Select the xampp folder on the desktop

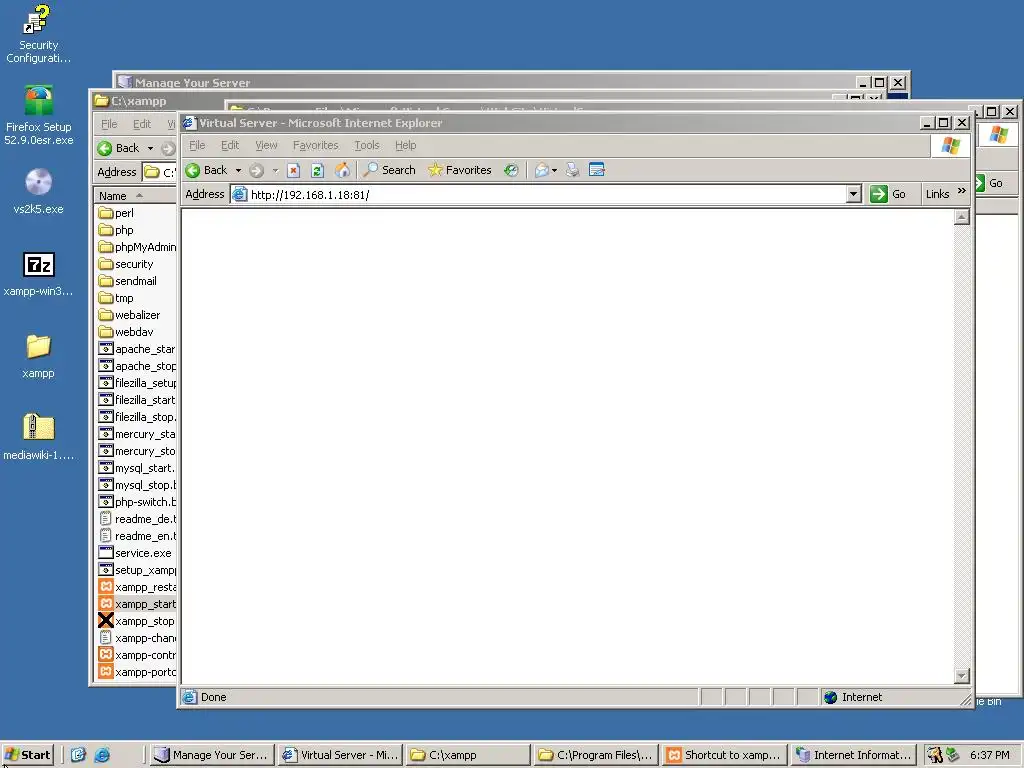click(39, 357)
